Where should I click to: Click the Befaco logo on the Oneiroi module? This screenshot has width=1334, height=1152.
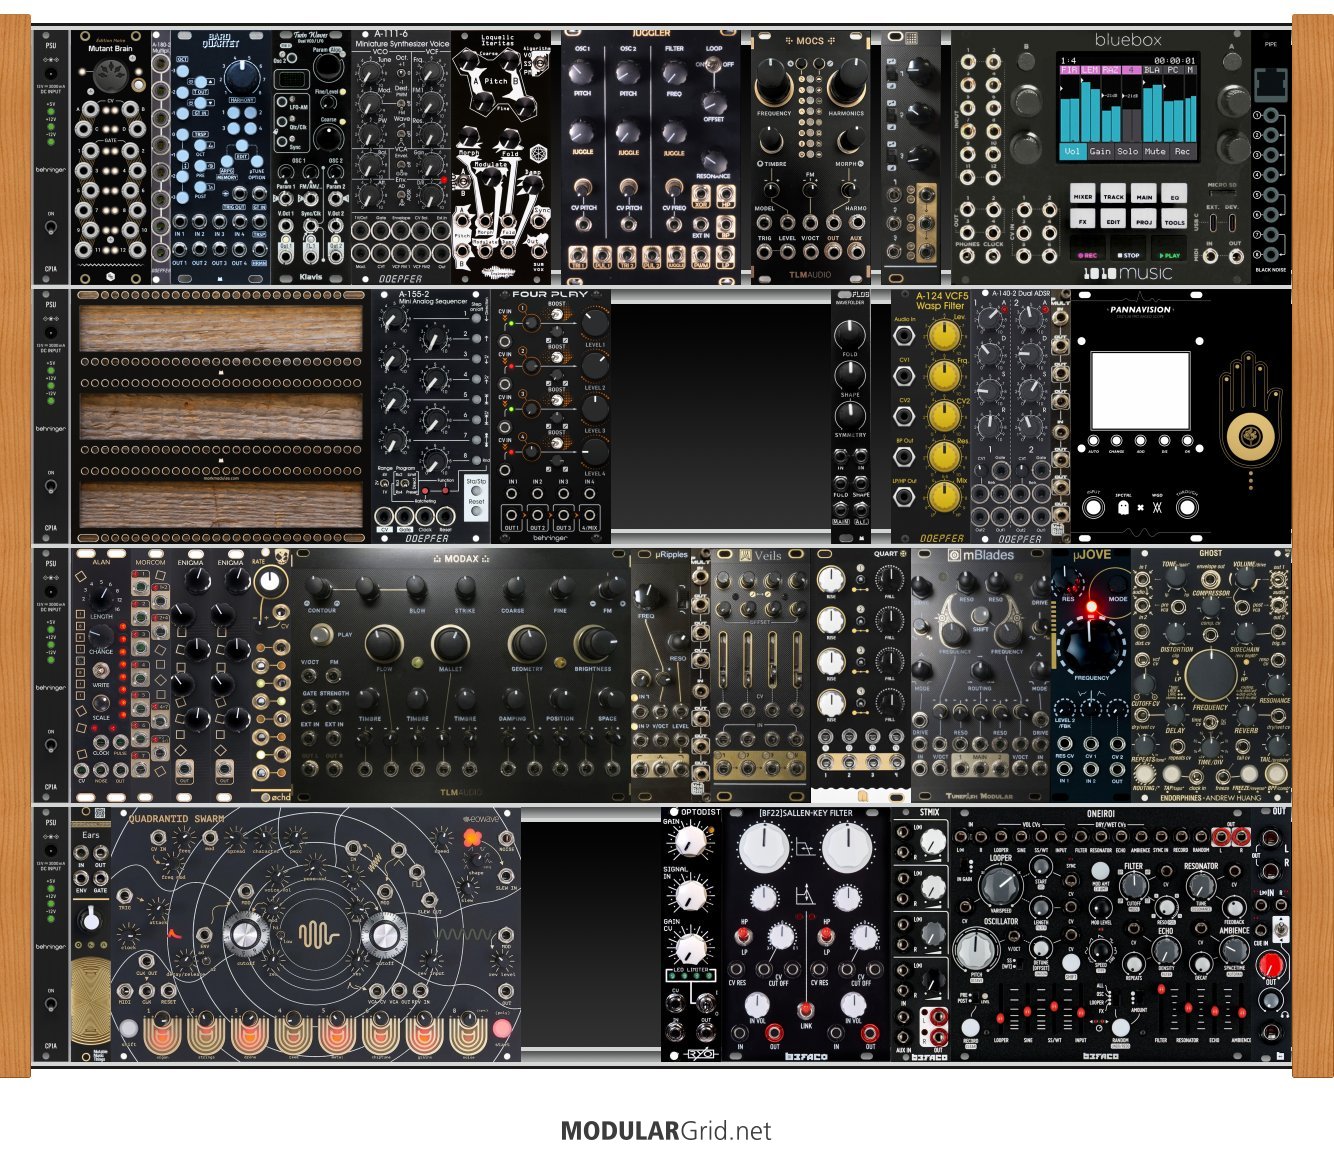pos(1100,1055)
